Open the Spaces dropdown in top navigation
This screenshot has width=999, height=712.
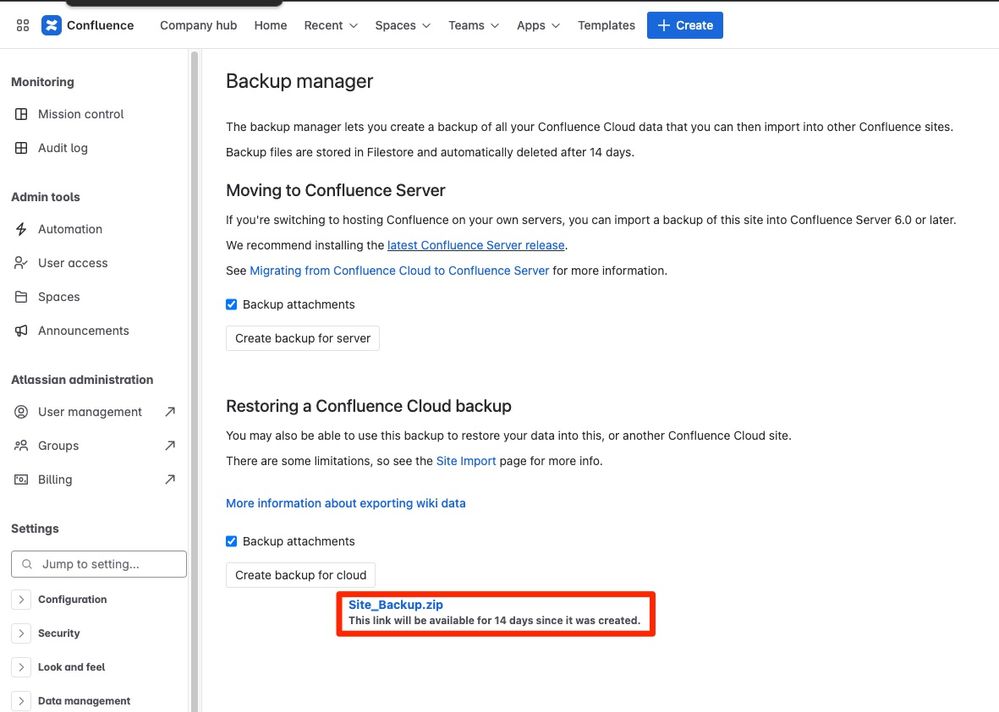click(x=403, y=25)
